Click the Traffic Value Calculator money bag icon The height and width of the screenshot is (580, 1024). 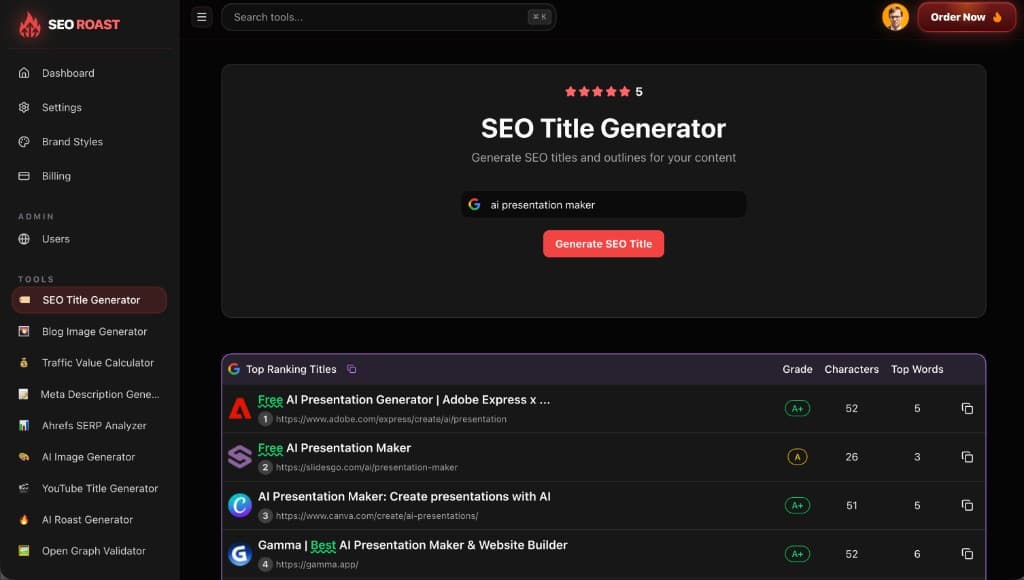click(x=24, y=362)
